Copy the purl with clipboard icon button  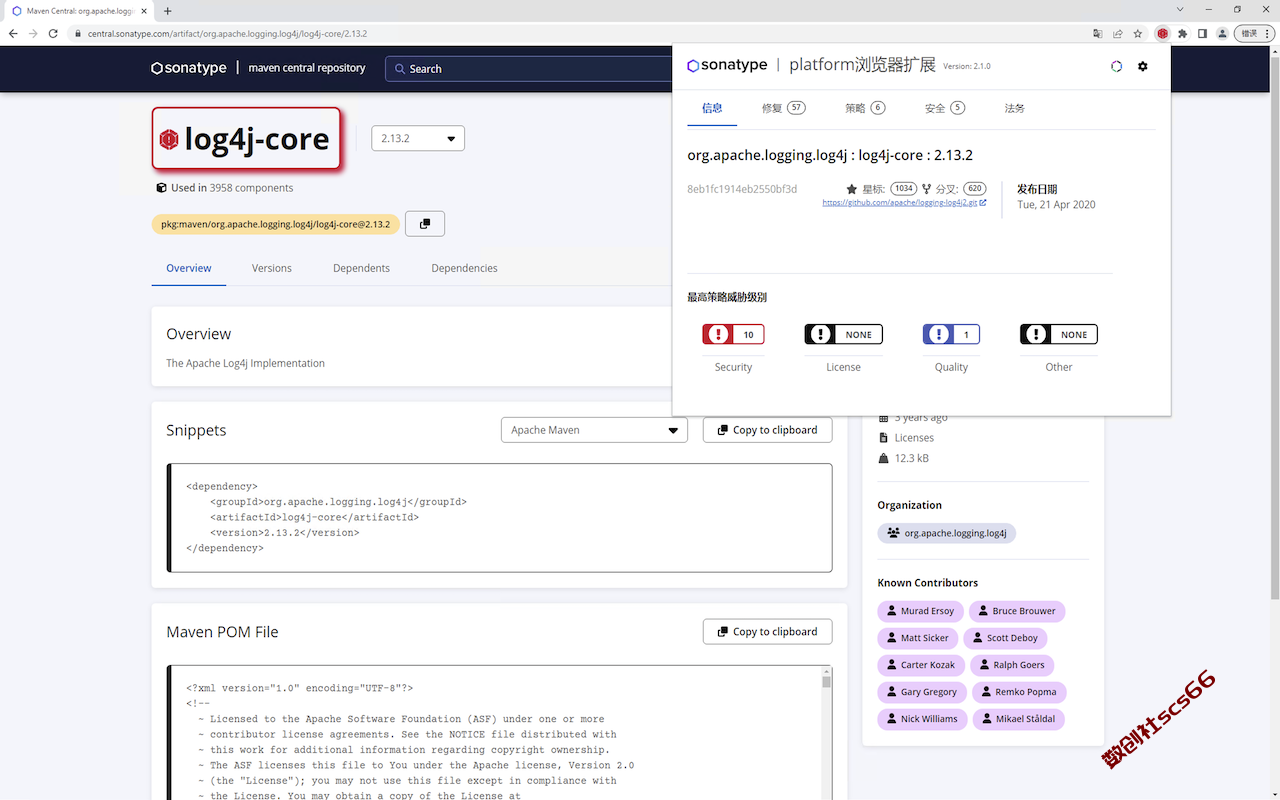[x=425, y=224]
